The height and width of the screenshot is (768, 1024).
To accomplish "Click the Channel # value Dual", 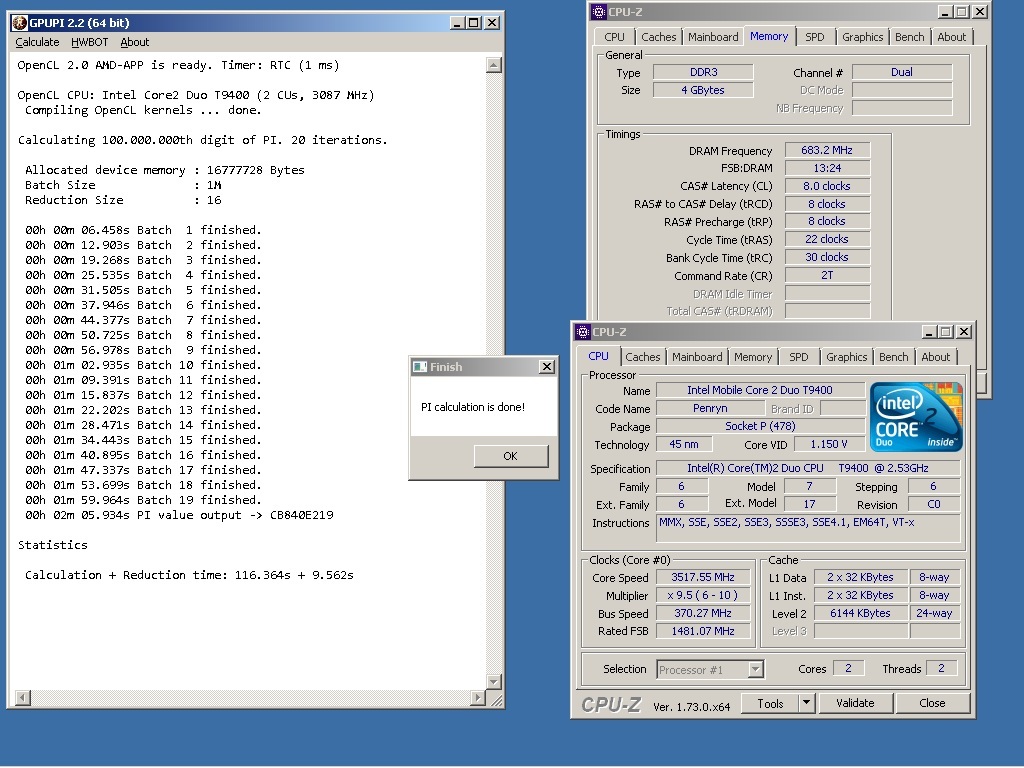I will [x=902, y=72].
